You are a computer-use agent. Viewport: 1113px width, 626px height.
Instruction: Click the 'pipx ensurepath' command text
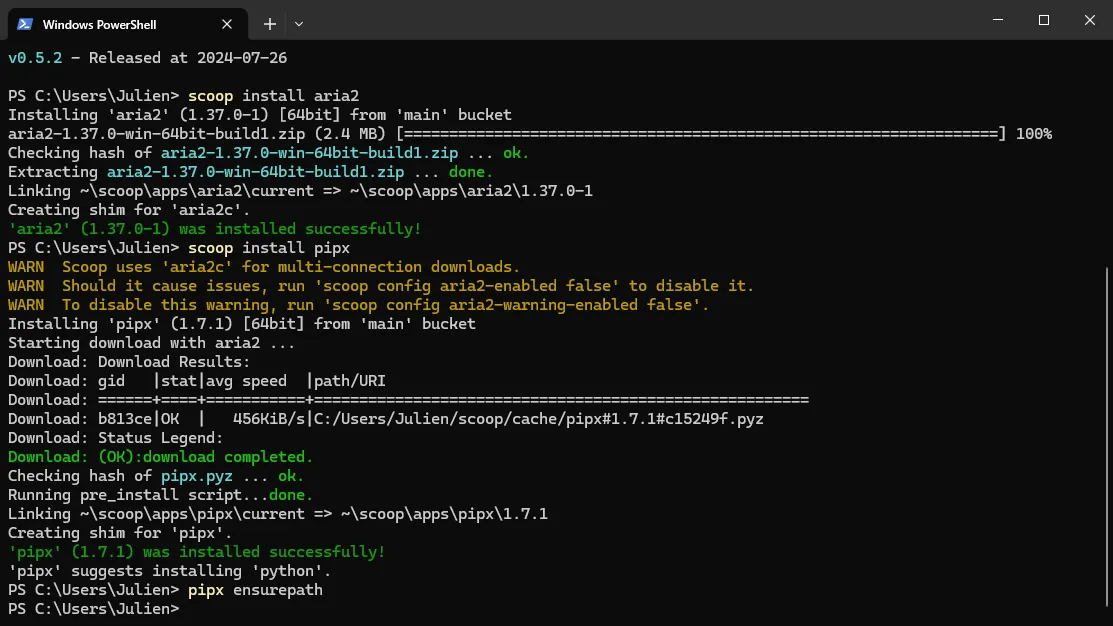pyautogui.click(x=255, y=590)
